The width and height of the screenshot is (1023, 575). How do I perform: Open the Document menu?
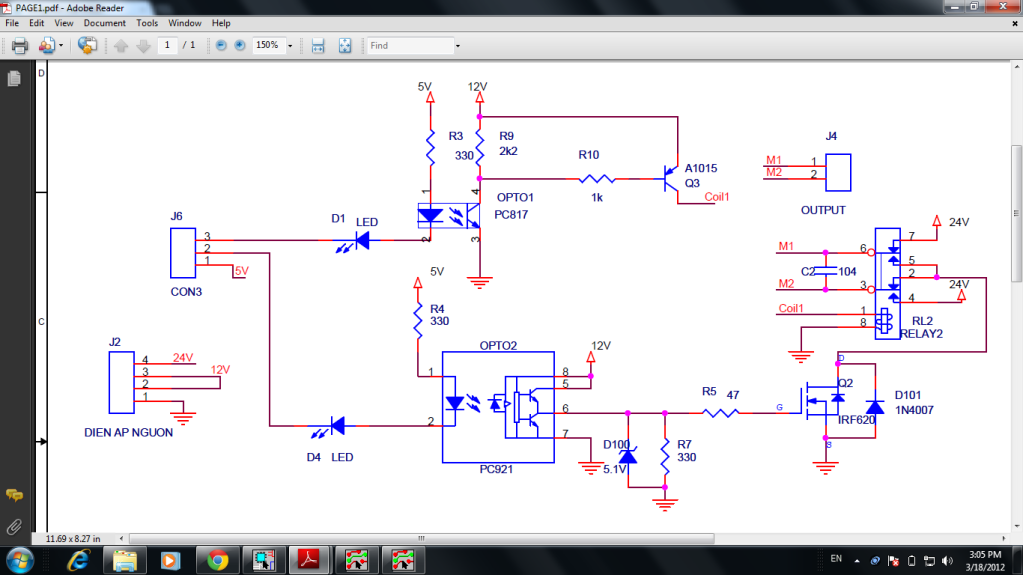click(104, 23)
